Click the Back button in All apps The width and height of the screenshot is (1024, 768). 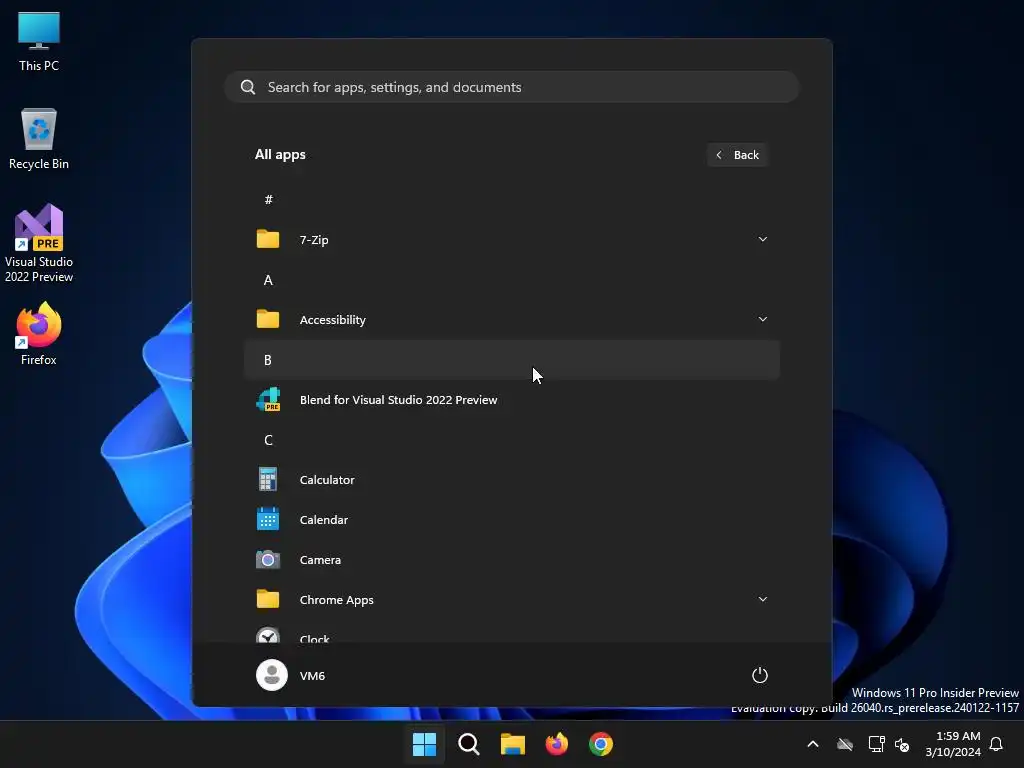click(x=737, y=155)
